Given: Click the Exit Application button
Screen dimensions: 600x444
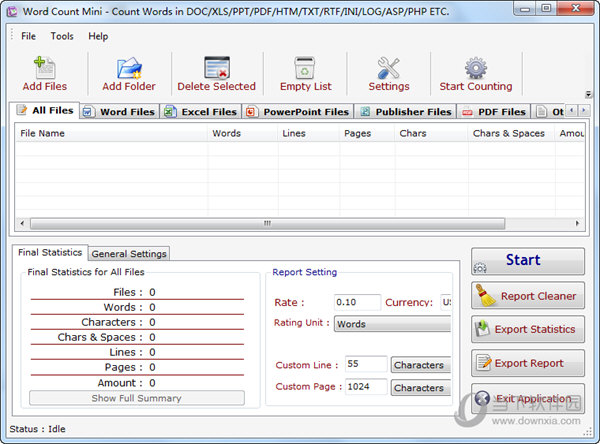Looking at the screenshot, I should click(x=528, y=398).
